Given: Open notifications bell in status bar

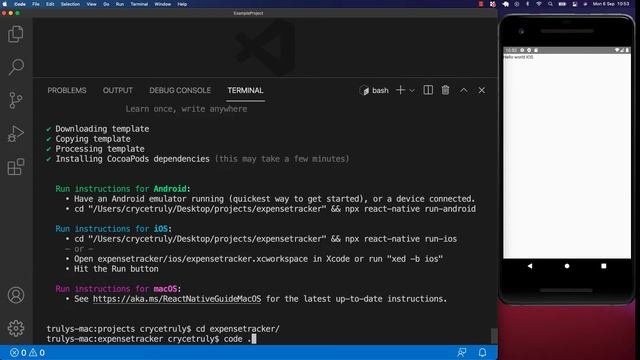Looking at the screenshot, I should (482, 352).
